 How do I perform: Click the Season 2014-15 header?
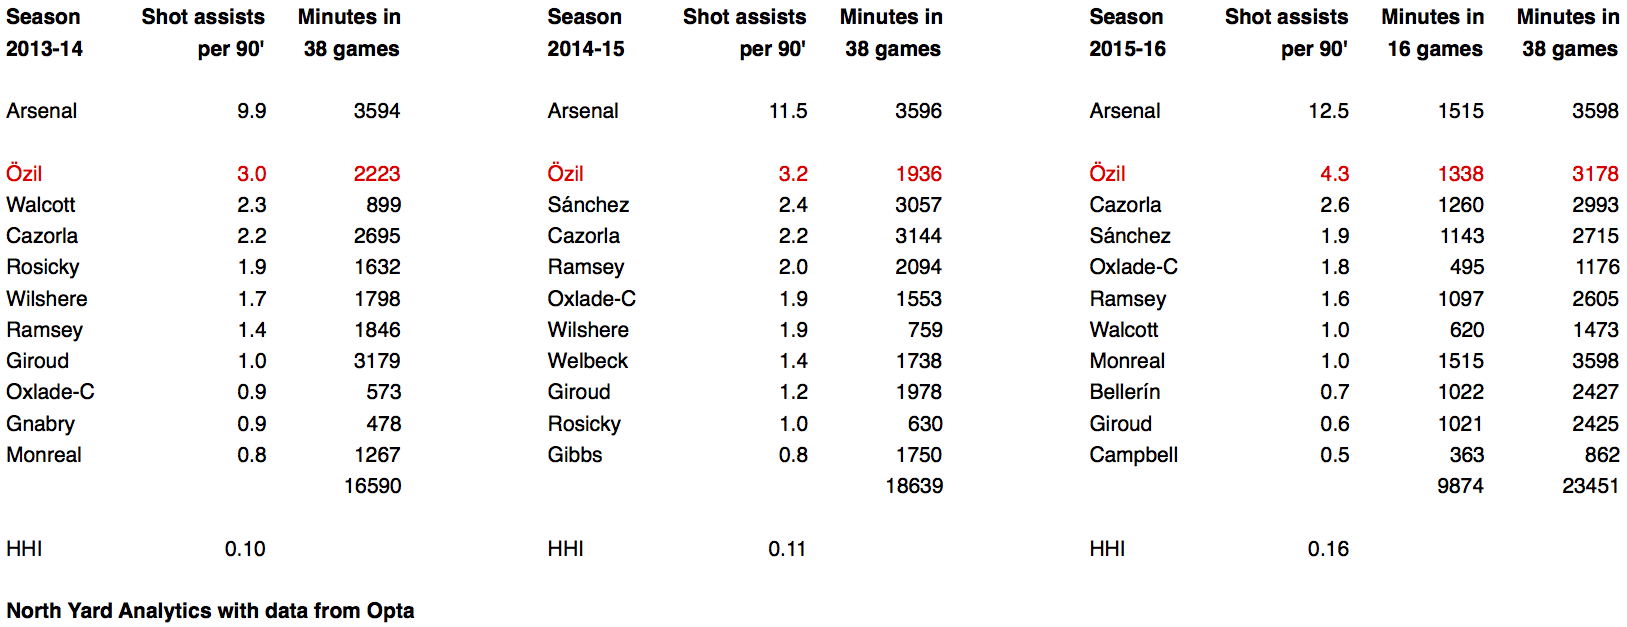point(585,33)
